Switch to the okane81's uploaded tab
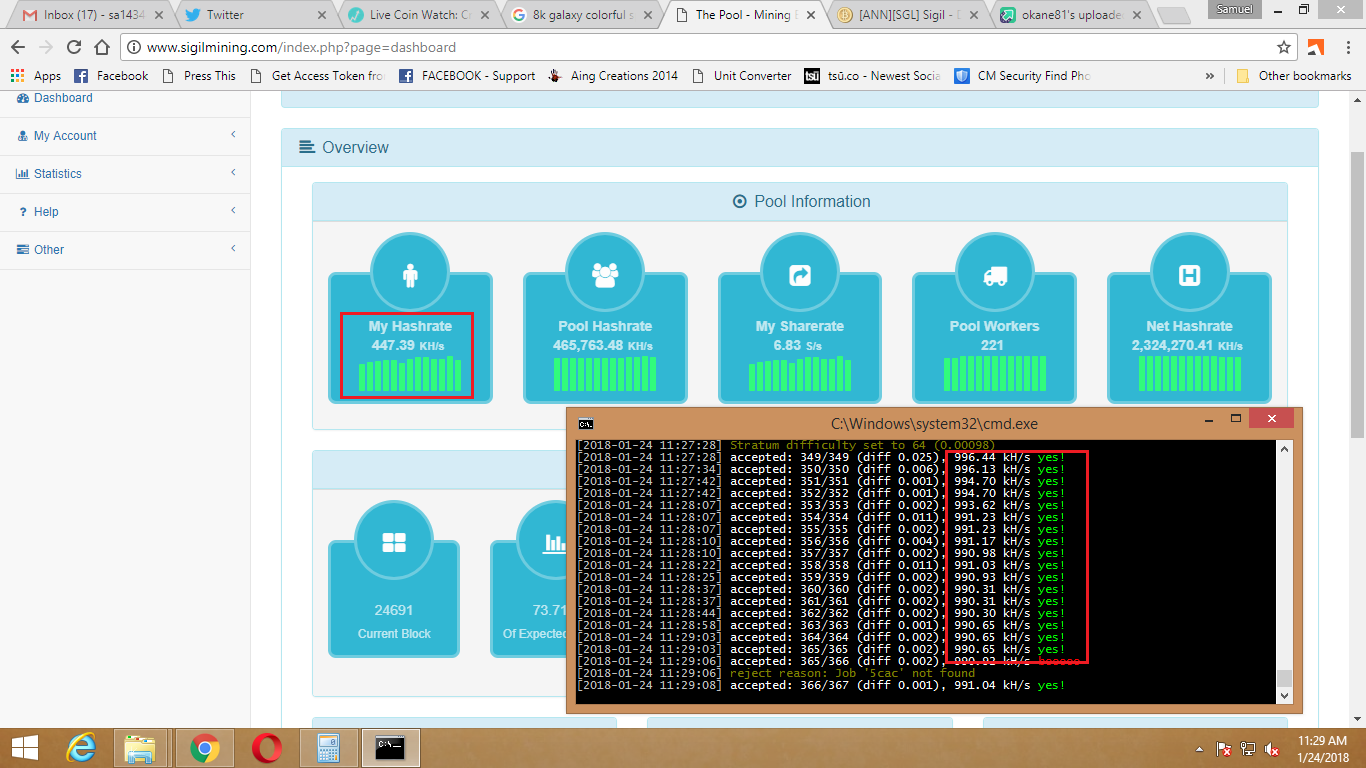 [x=1071, y=15]
